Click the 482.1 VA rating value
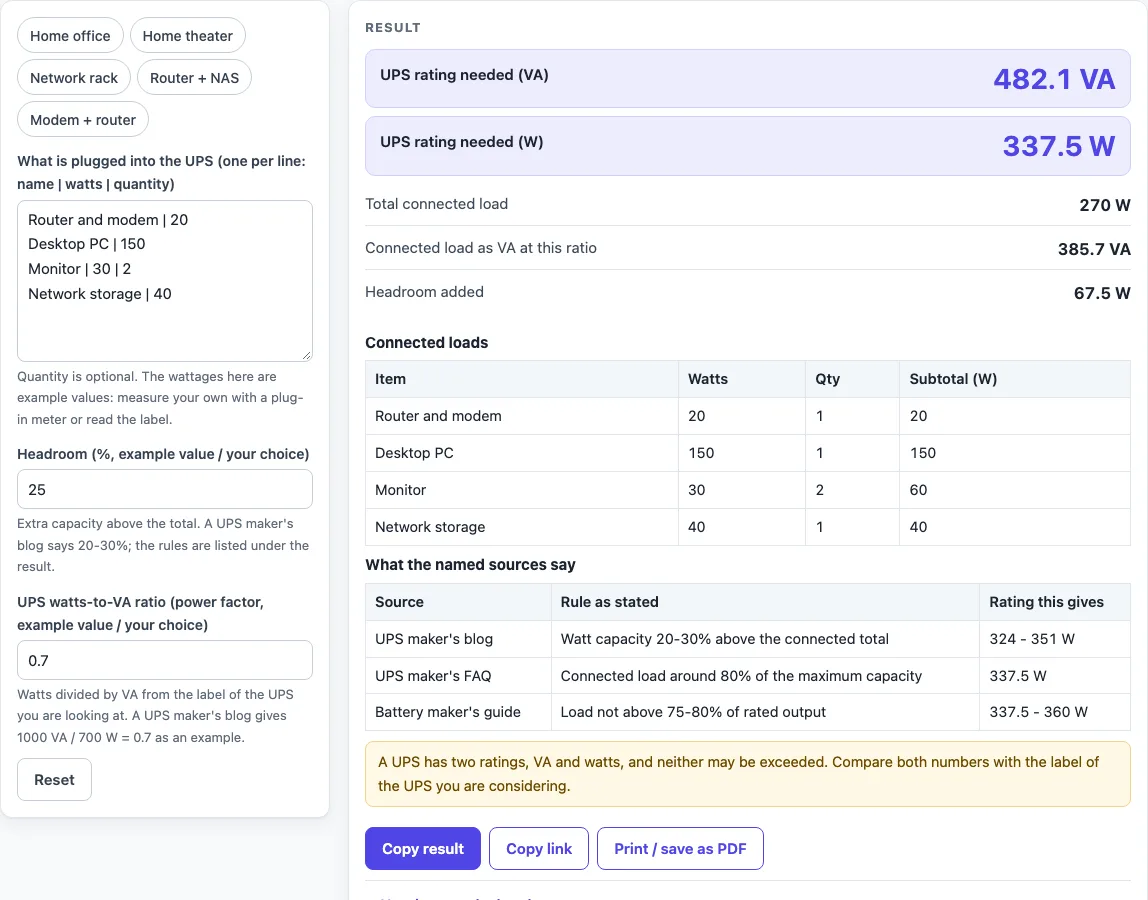This screenshot has width=1148, height=900. [1054, 79]
